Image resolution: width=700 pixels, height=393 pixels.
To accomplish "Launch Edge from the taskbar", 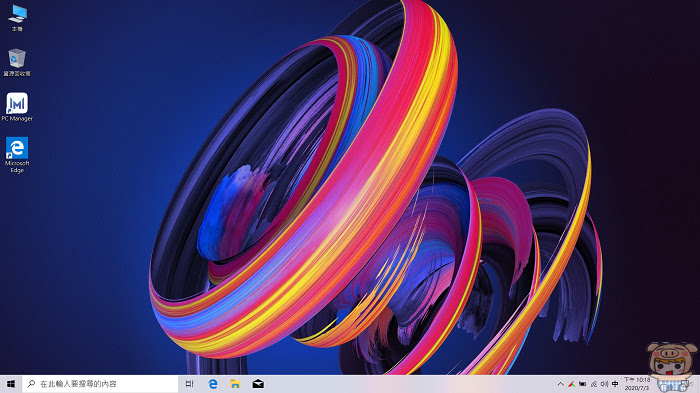I will pos(213,384).
